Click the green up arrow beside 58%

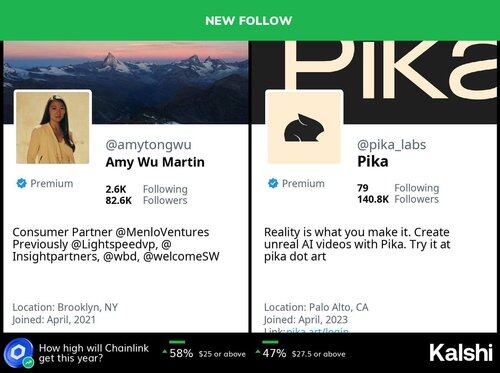coord(165,352)
